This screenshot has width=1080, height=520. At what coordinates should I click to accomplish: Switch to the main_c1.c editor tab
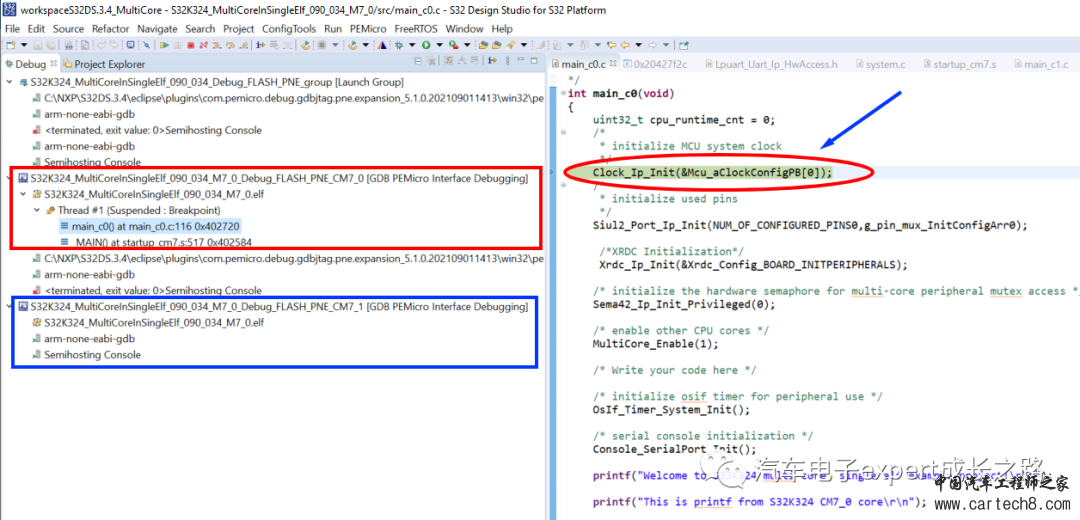(x=1040, y=64)
